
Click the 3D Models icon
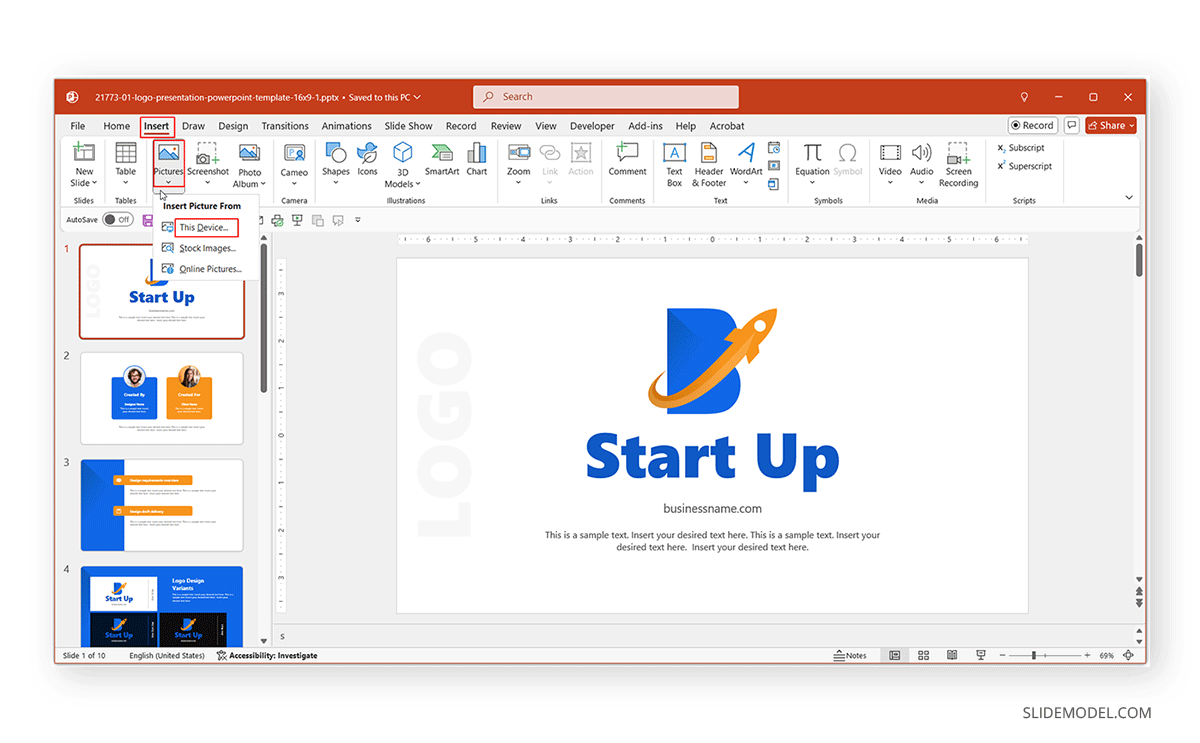(x=403, y=152)
